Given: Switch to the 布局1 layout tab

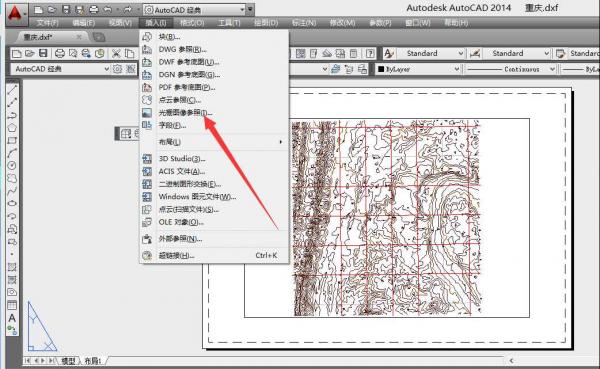Looking at the screenshot, I should pyautogui.click(x=92, y=361).
